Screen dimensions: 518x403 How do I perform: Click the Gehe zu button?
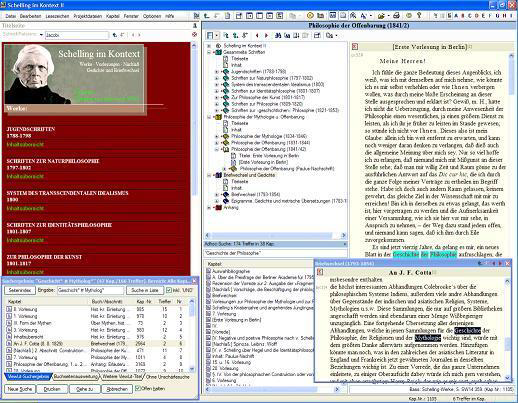pos(85,389)
